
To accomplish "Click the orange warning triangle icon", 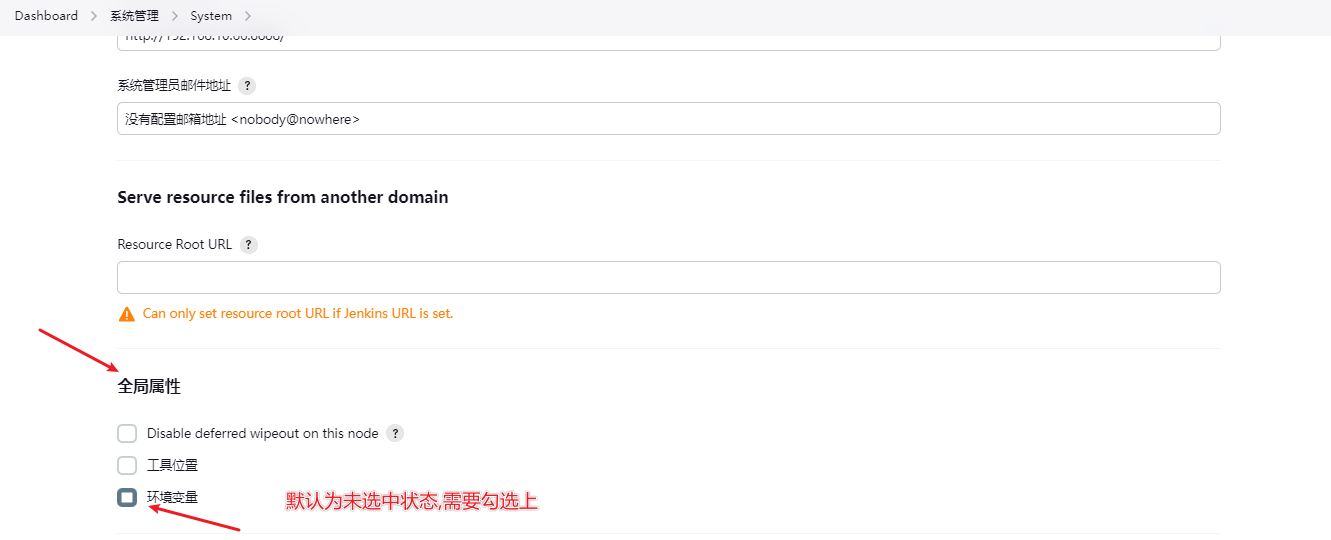I will [x=127, y=314].
